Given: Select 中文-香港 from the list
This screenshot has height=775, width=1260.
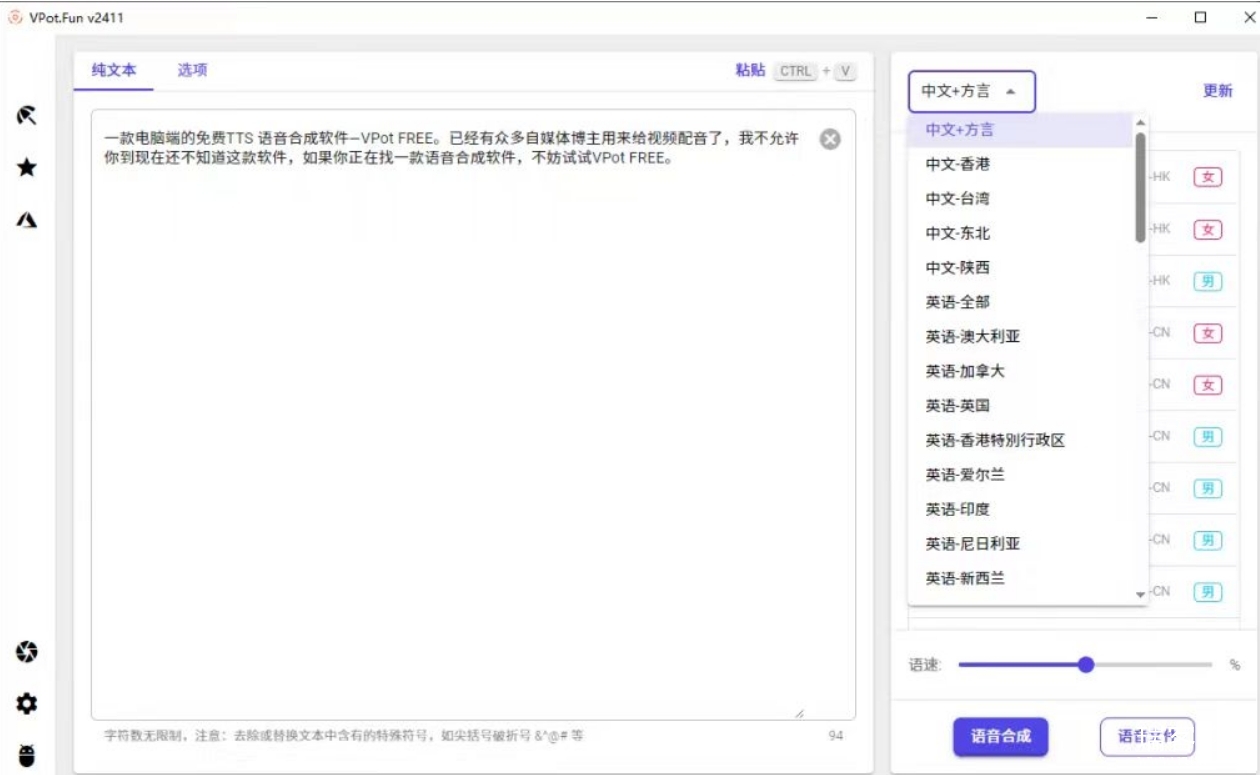Looking at the screenshot, I should pyautogui.click(x=1020, y=164).
